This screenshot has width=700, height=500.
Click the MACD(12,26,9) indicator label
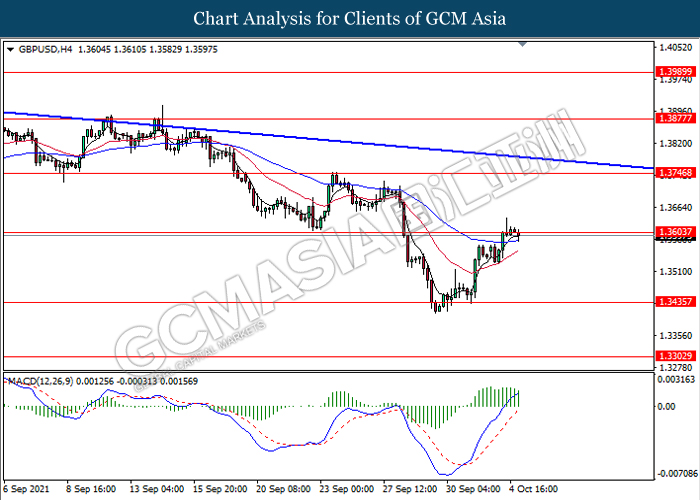pyautogui.click(x=41, y=381)
